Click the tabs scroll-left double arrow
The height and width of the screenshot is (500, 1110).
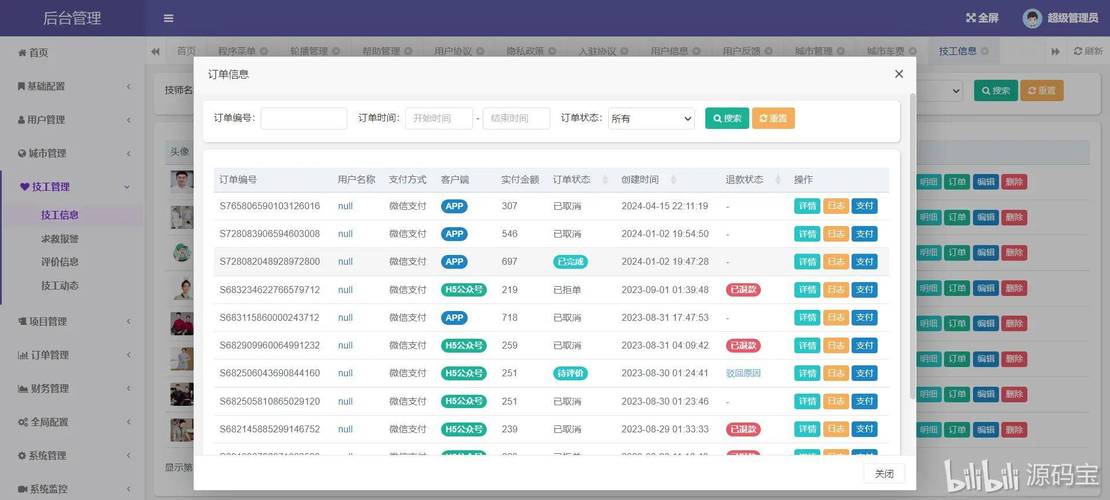click(x=155, y=52)
